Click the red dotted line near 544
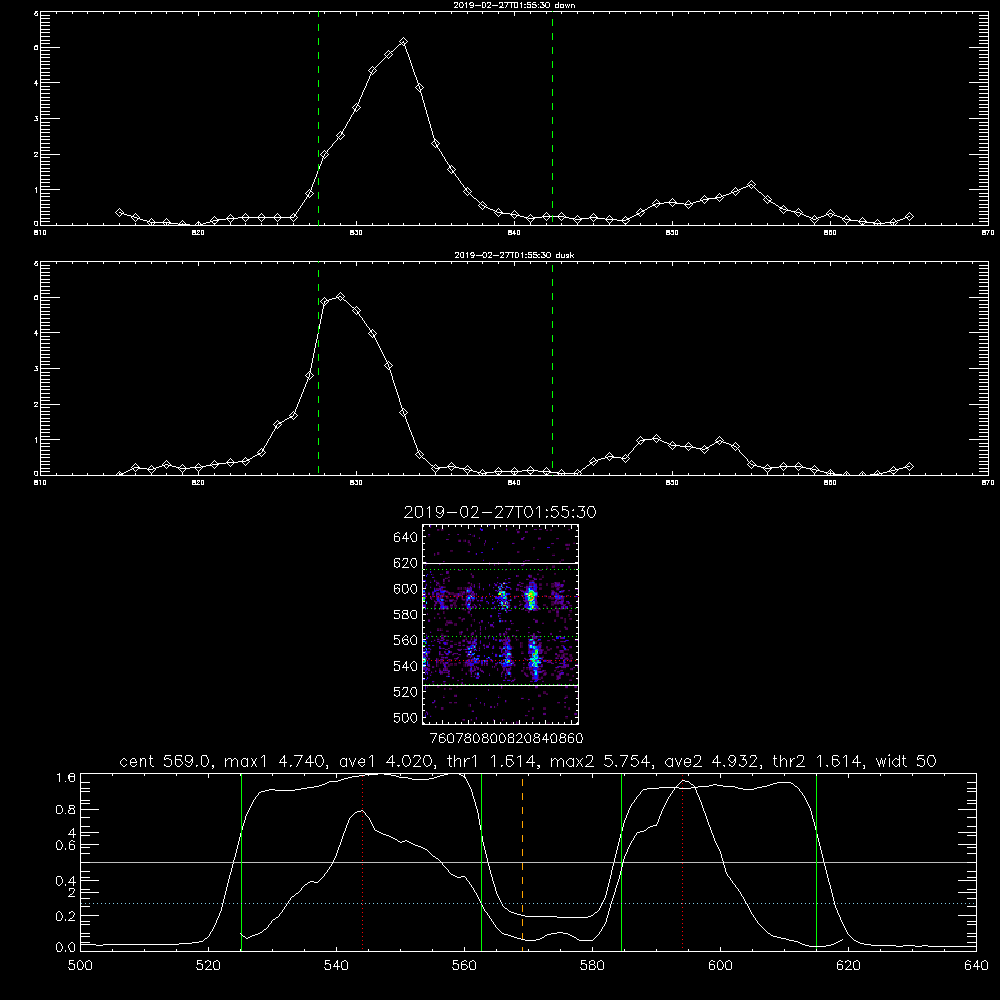This screenshot has width=1000, height=1000. tap(362, 861)
